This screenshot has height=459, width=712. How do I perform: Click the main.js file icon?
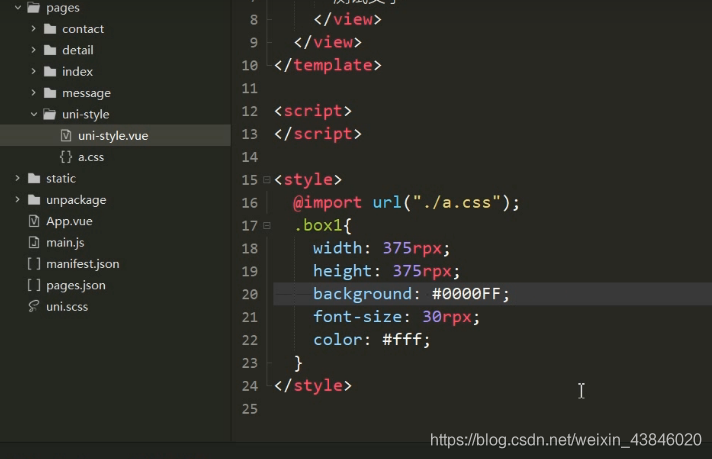(34, 242)
